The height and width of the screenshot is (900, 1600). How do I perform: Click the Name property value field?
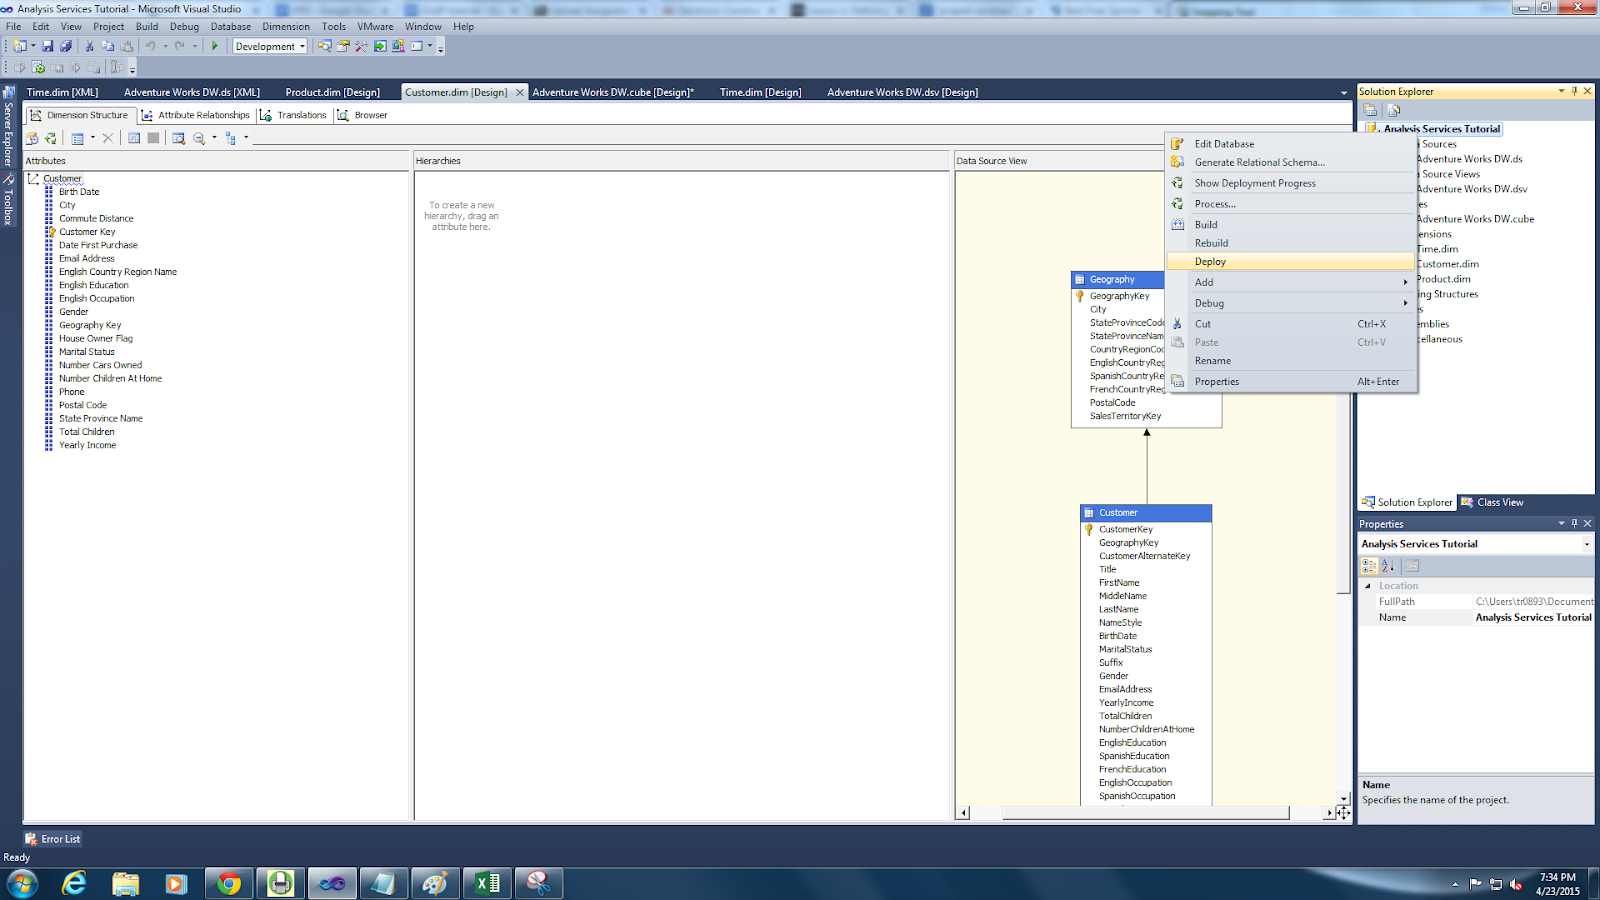(x=1533, y=618)
